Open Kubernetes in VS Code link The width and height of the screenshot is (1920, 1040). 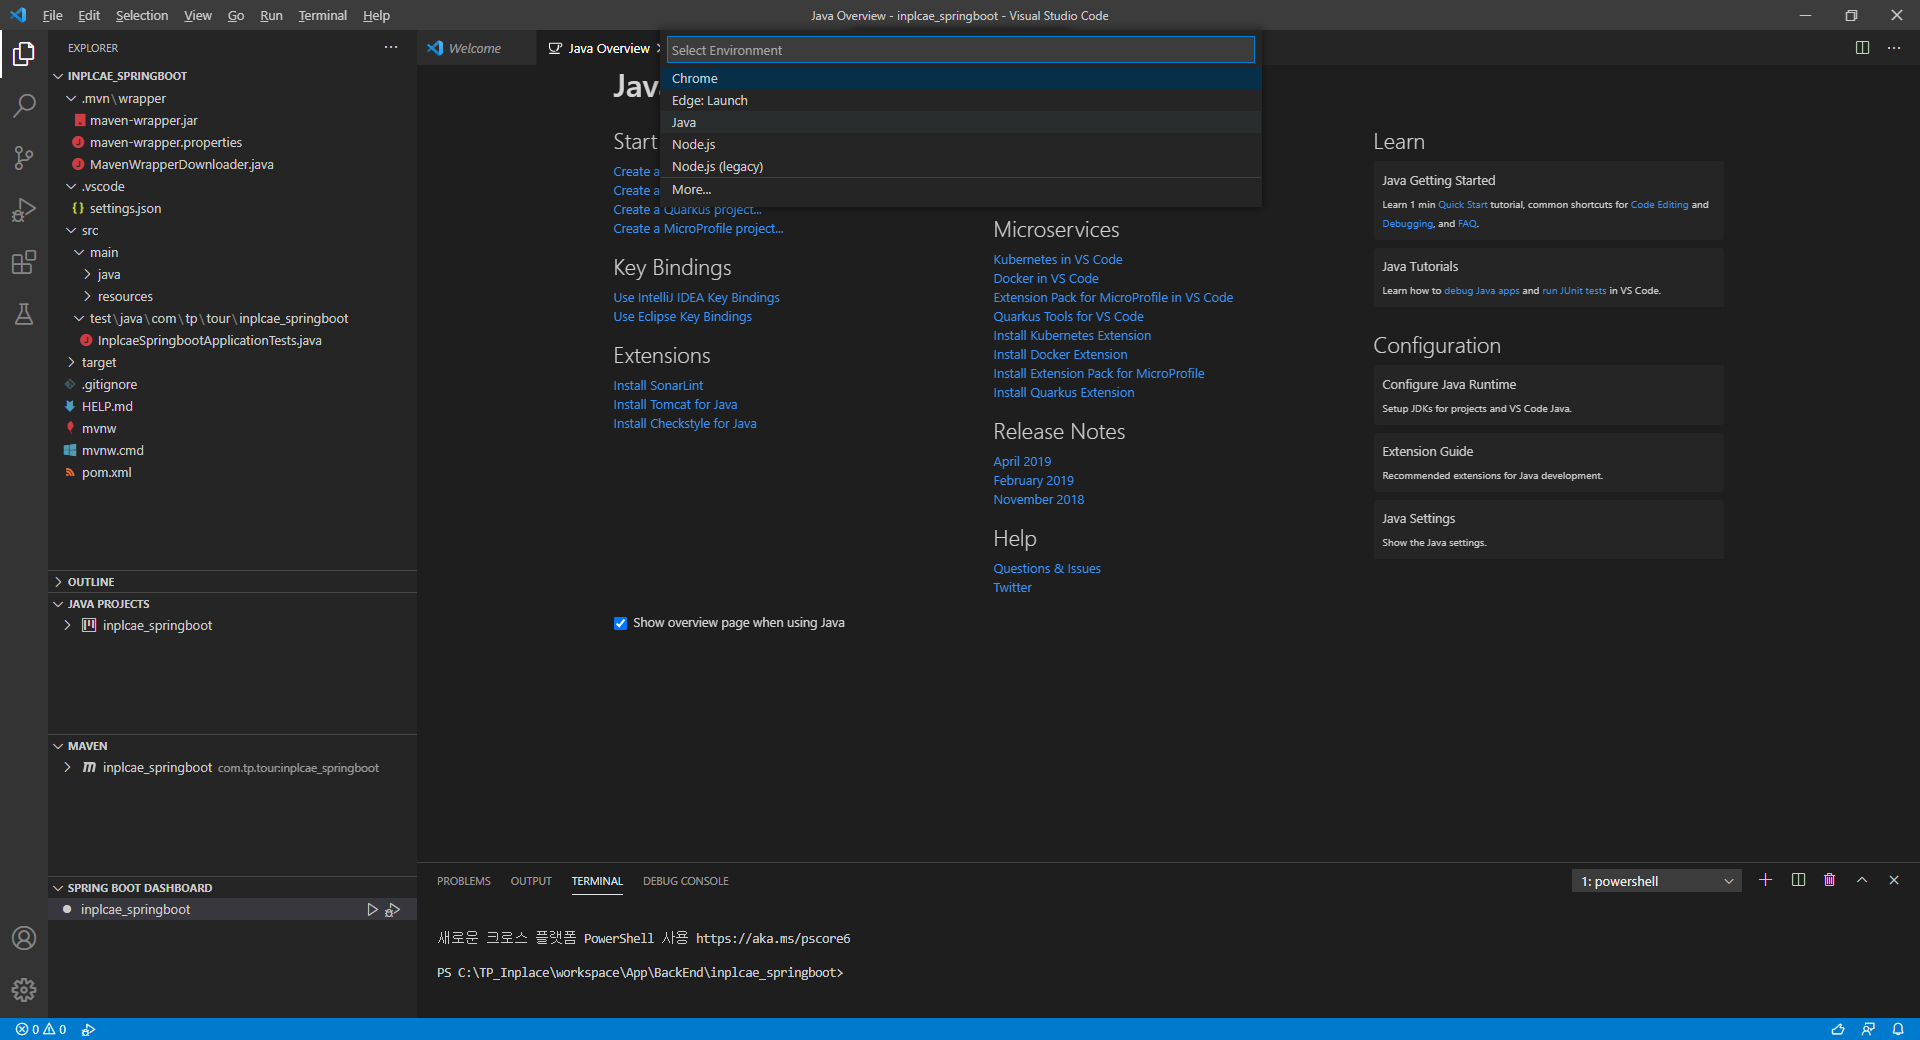1057,259
